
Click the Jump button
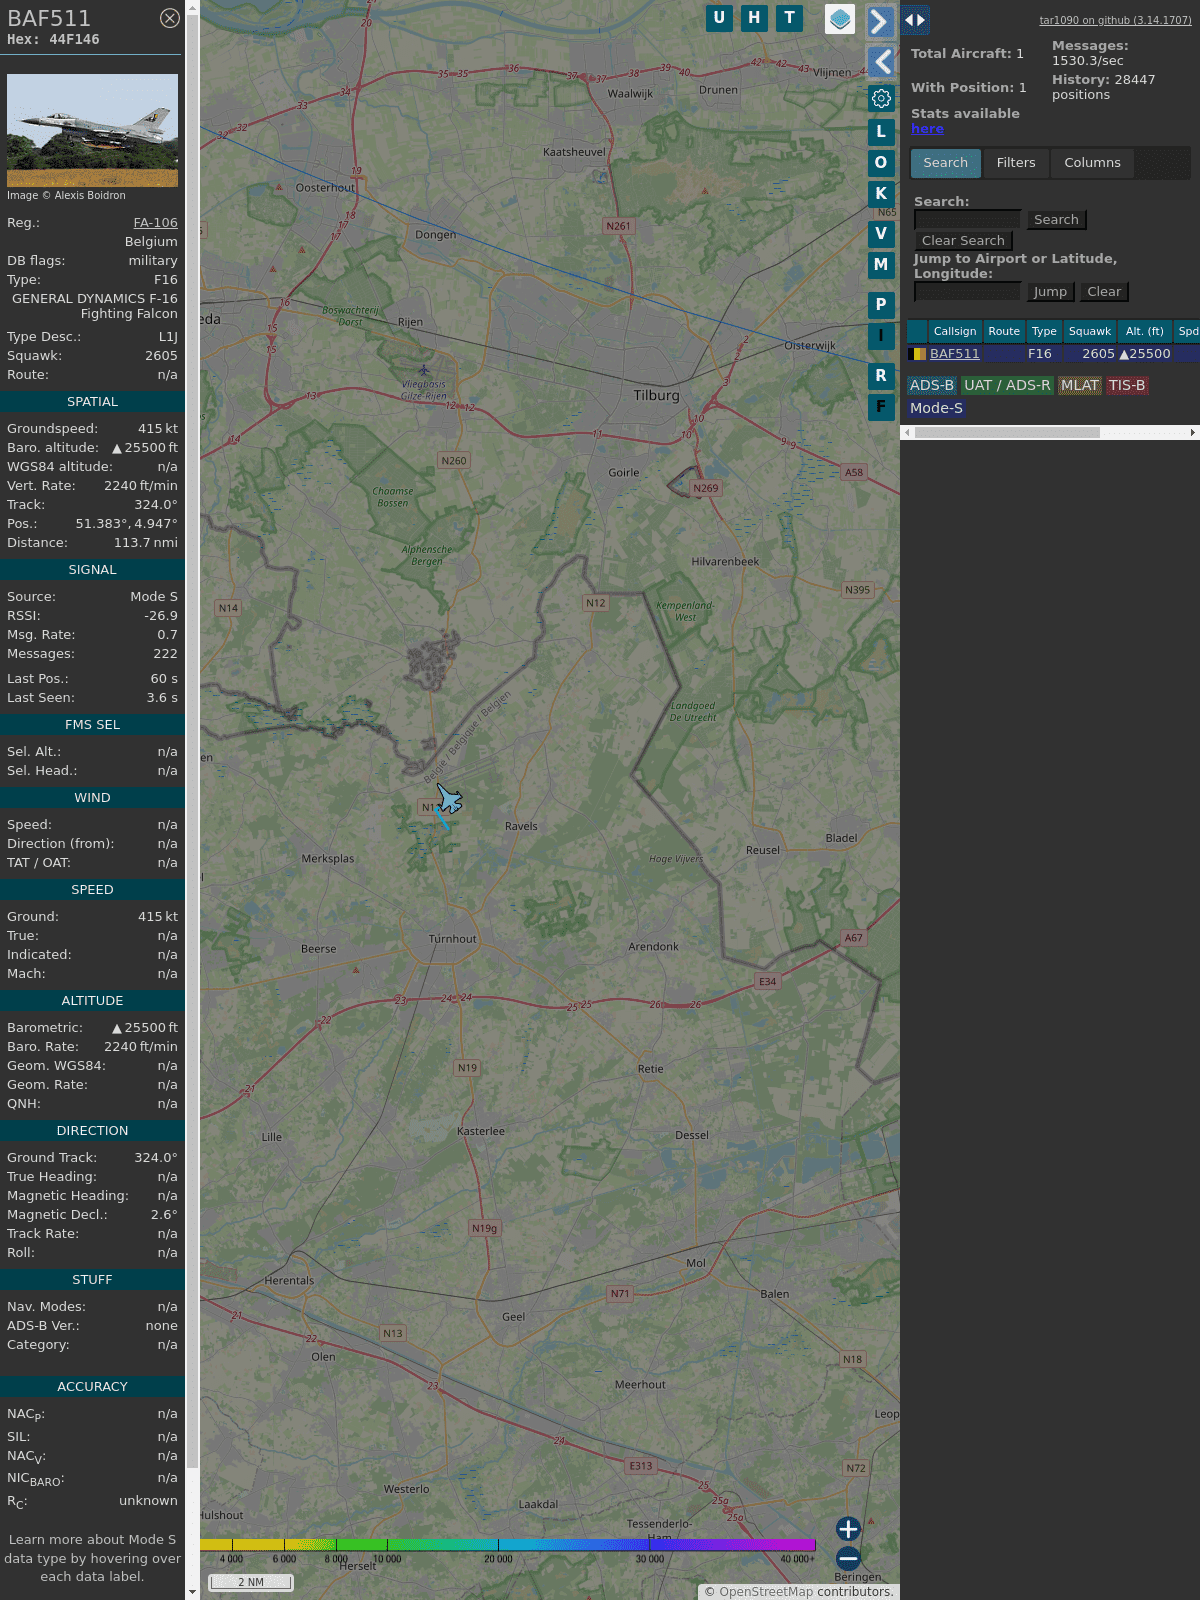1050,292
